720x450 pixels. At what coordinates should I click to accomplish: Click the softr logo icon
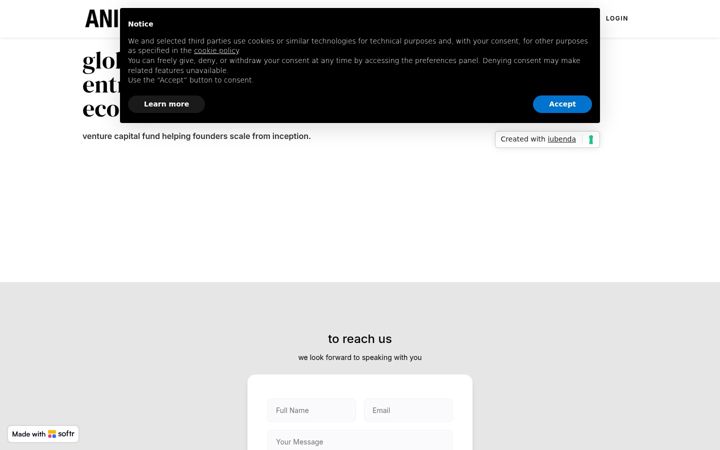click(x=52, y=434)
